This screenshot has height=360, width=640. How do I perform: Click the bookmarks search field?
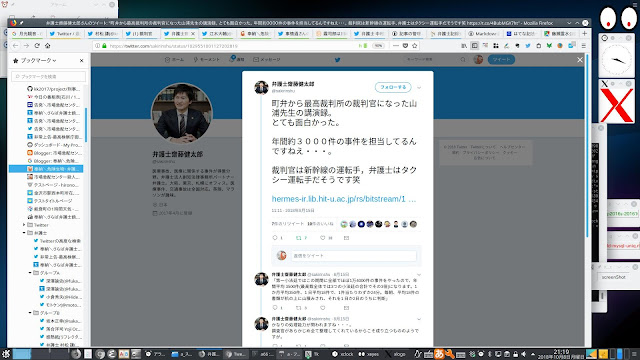click(49, 76)
